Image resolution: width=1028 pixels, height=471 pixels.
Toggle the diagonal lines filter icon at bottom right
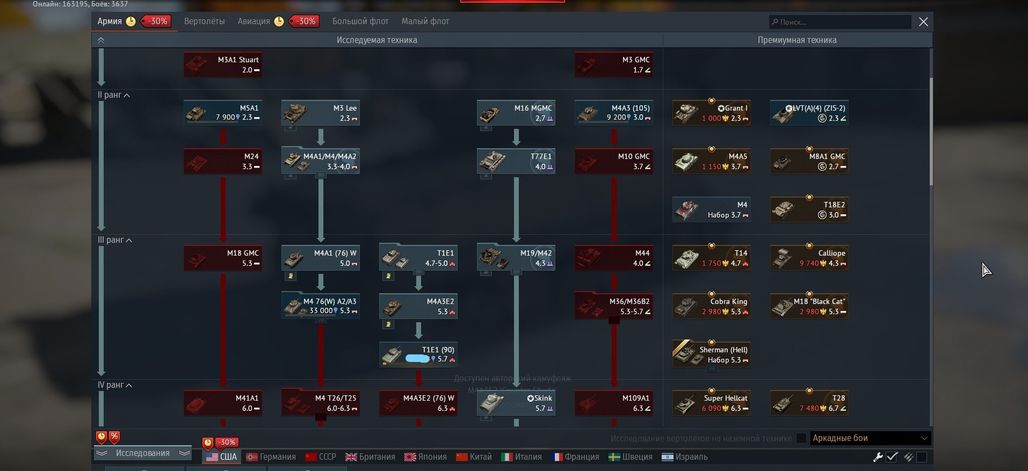click(x=908, y=457)
